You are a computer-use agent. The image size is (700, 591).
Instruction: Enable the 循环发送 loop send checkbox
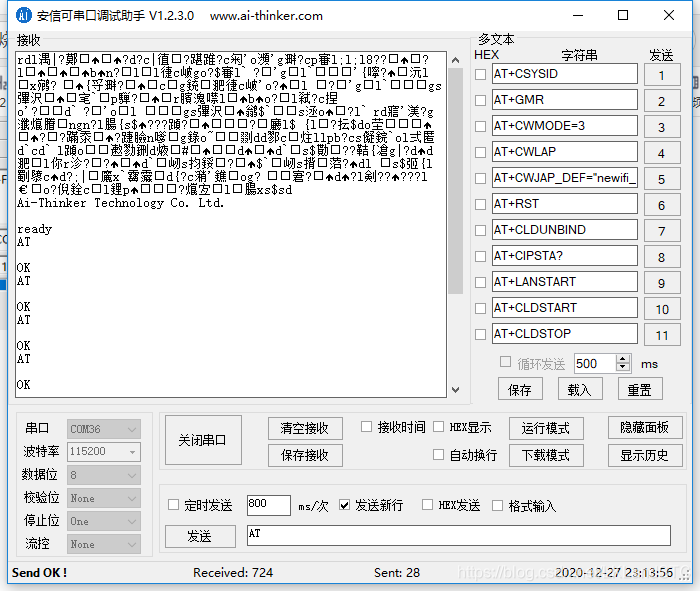(505, 362)
